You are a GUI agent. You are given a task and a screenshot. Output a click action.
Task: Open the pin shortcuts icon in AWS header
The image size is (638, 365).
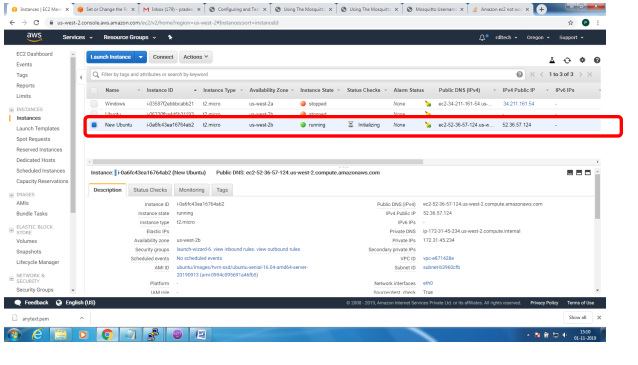click(170, 37)
